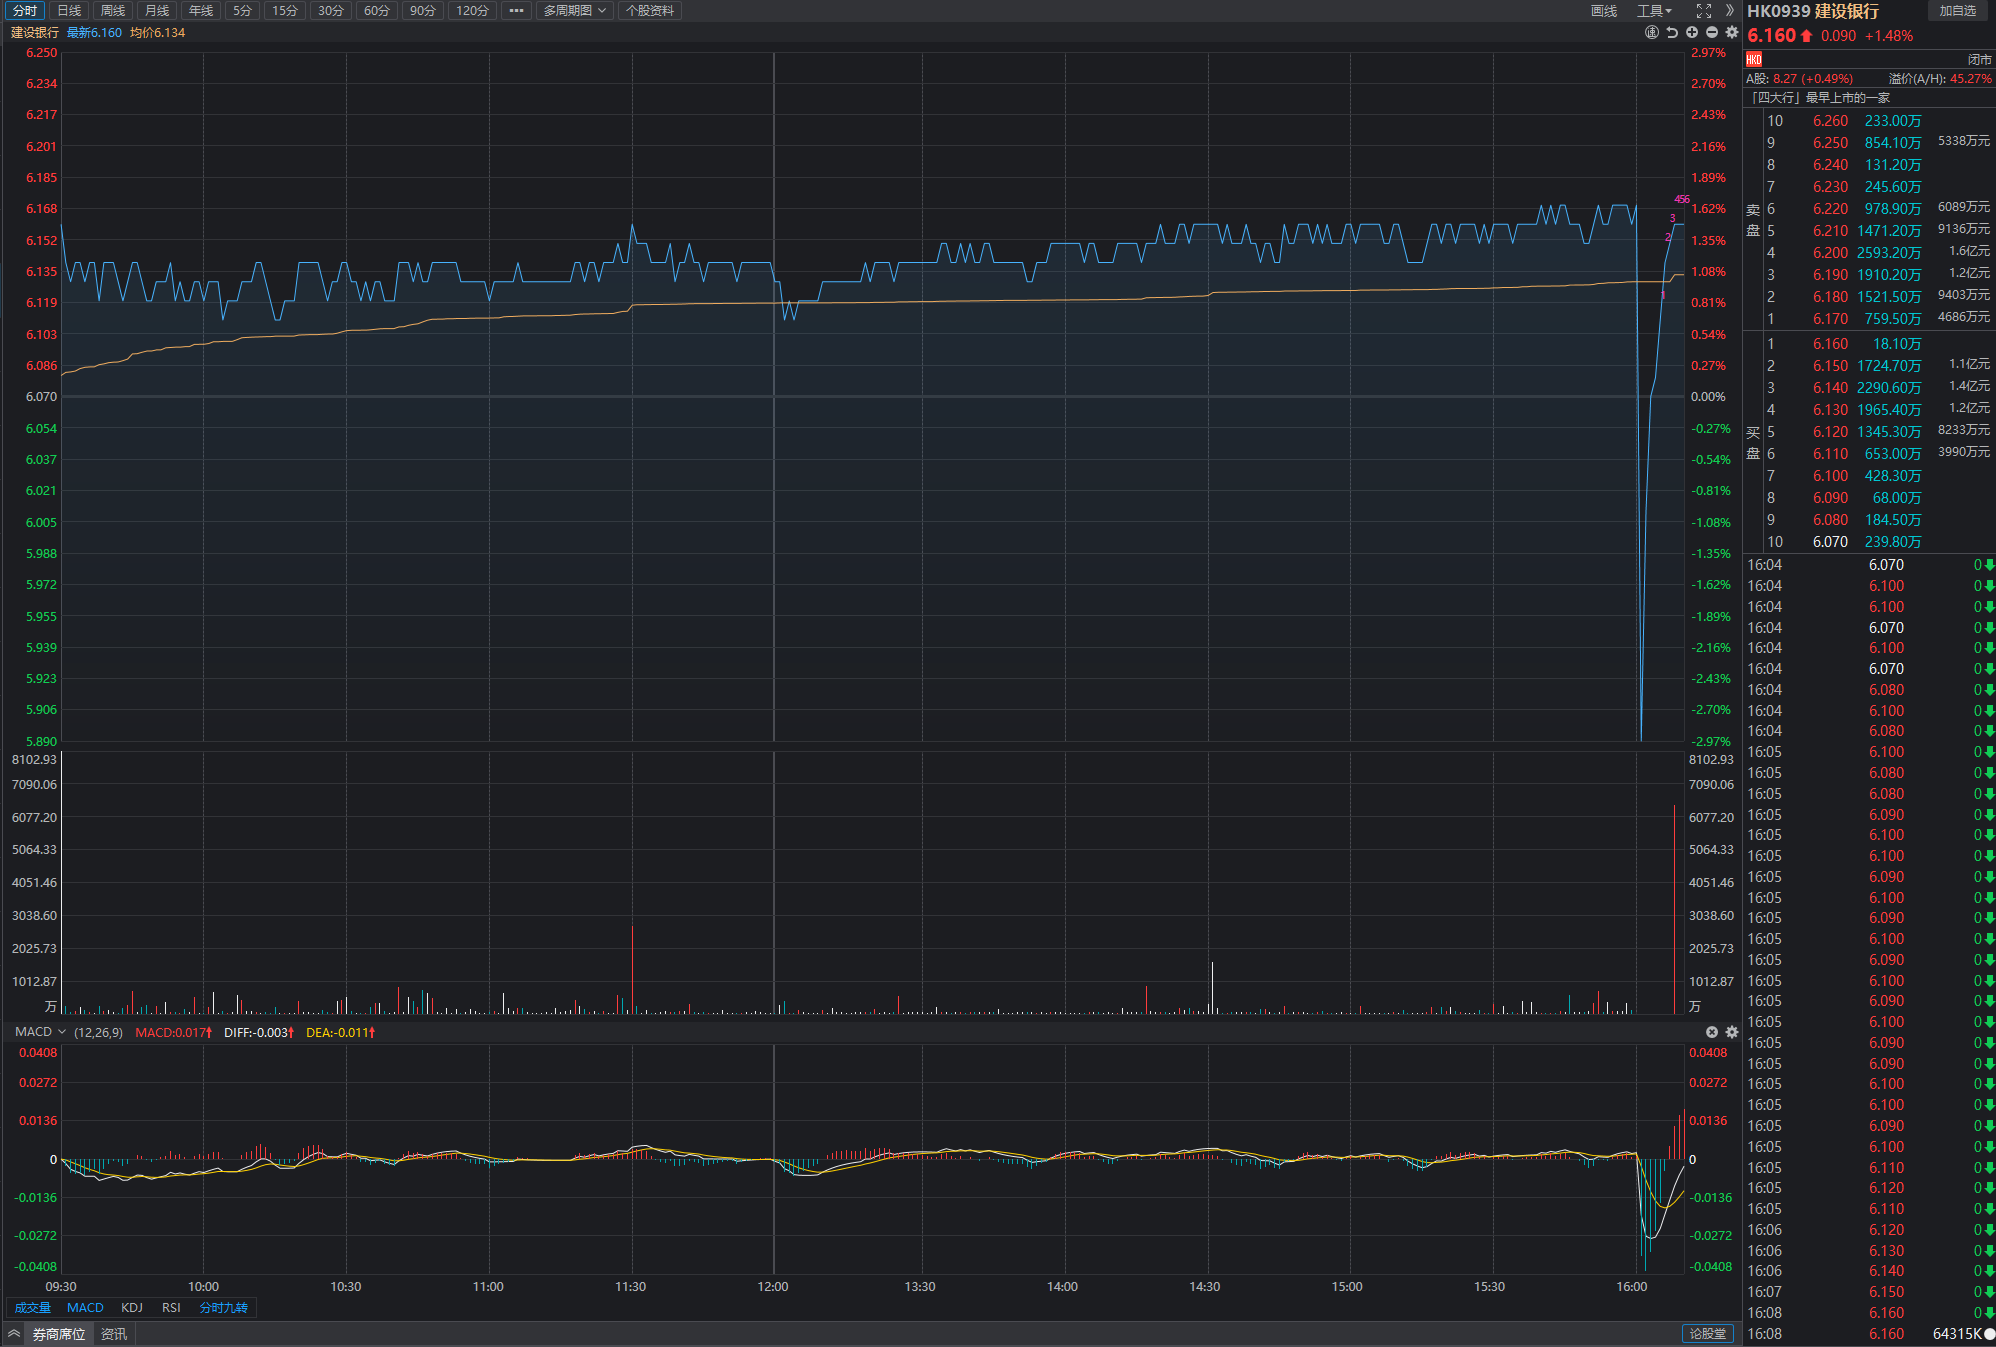Open the 工具 tools dropdown

(1654, 11)
